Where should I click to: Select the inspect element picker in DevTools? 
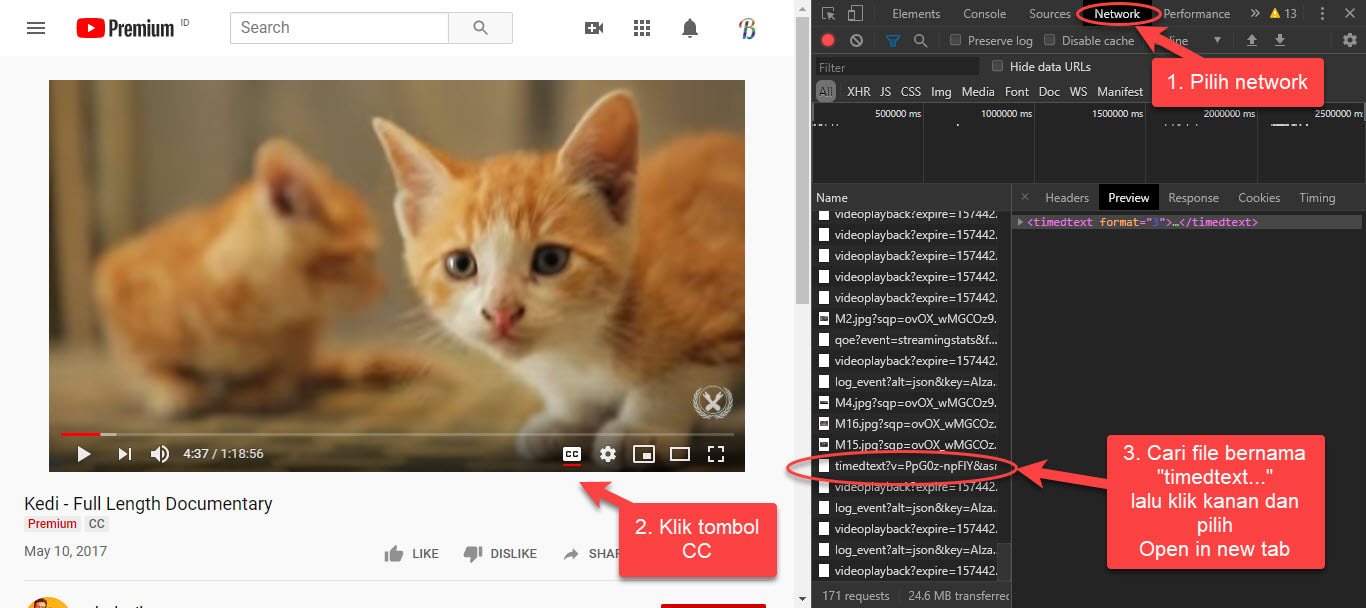click(x=828, y=13)
